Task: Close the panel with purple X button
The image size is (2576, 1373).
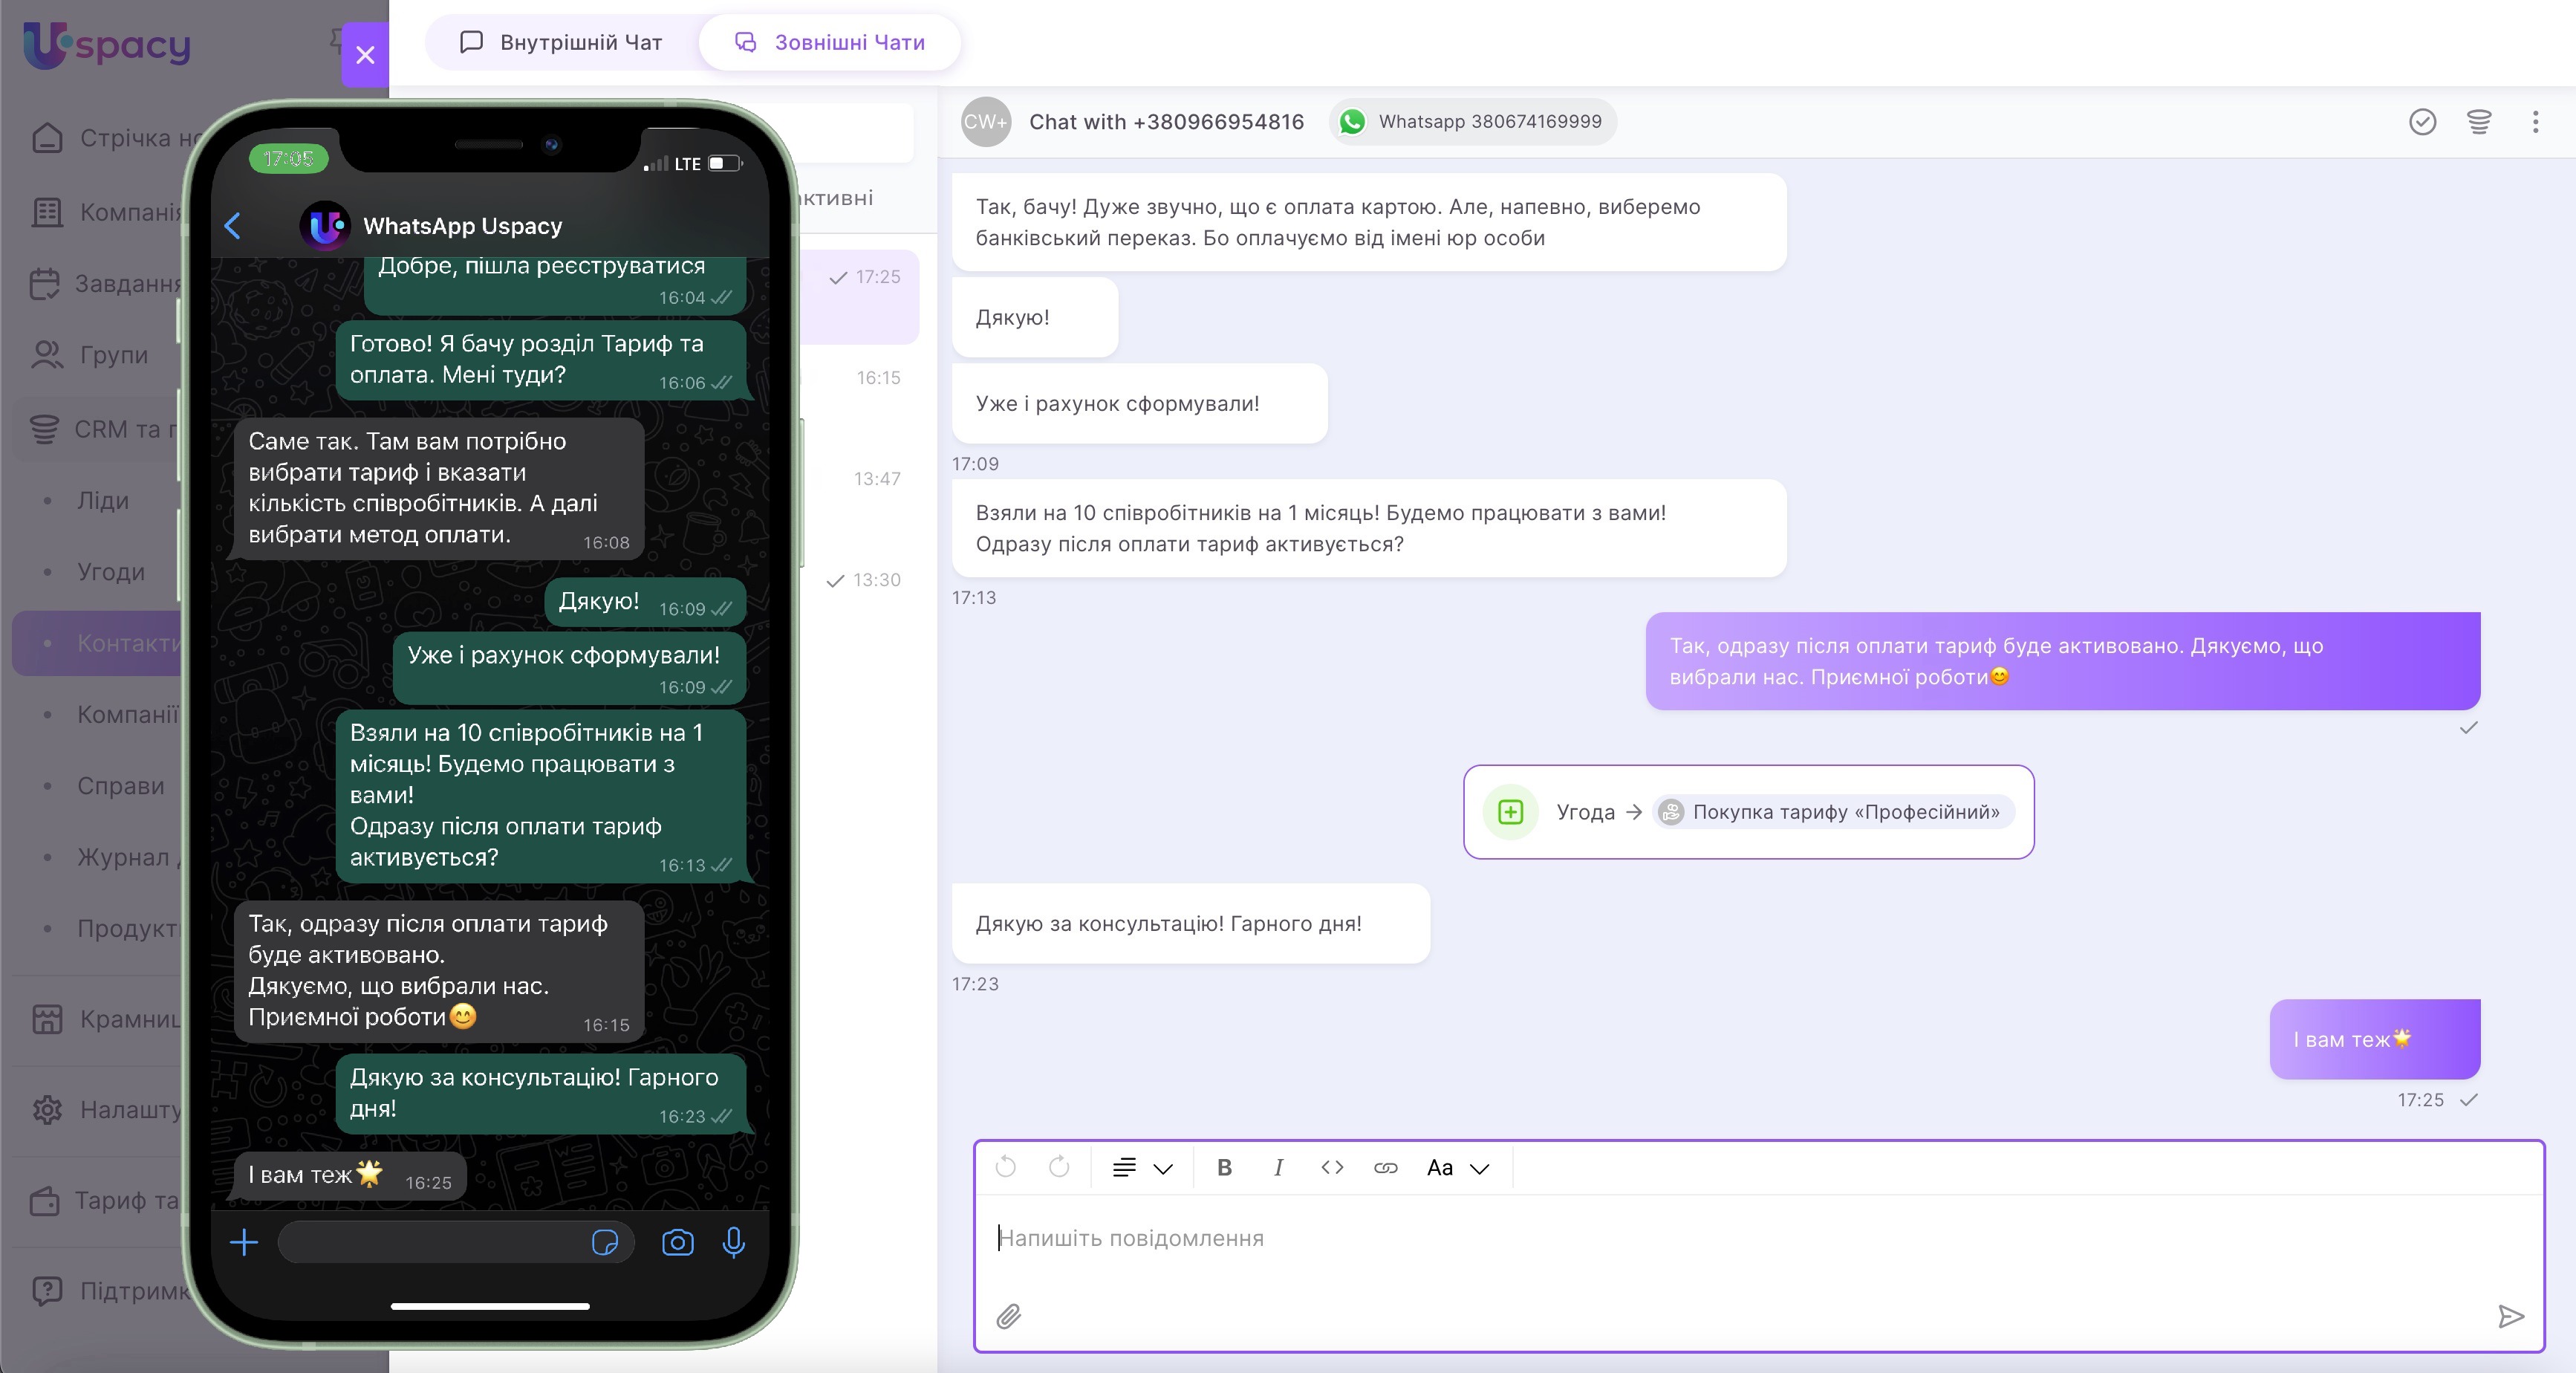Action: coord(365,55)
